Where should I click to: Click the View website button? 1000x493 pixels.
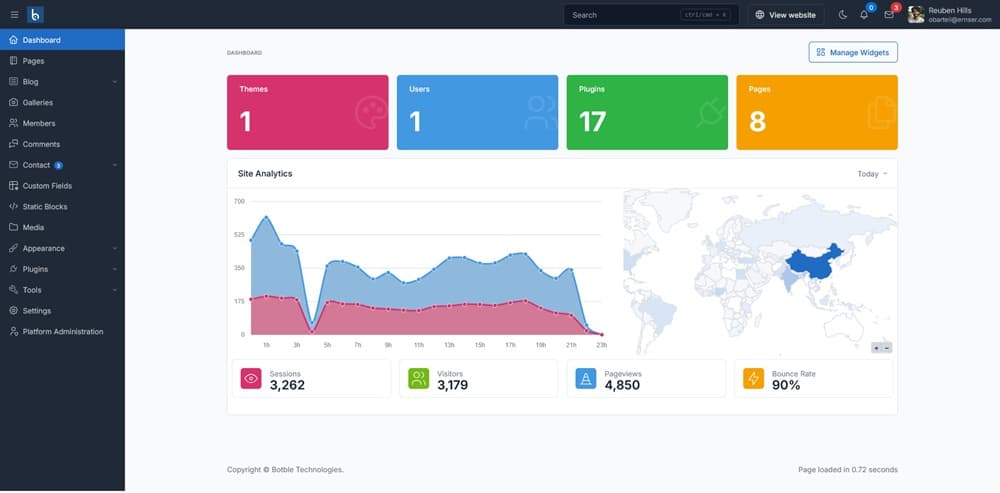(x=785, y=15)
